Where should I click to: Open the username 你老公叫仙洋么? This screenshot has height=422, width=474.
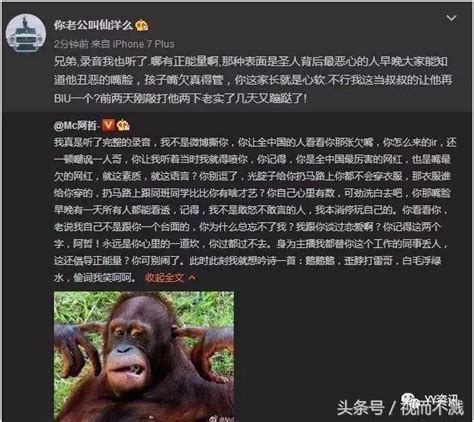click(x=93, y=25)
